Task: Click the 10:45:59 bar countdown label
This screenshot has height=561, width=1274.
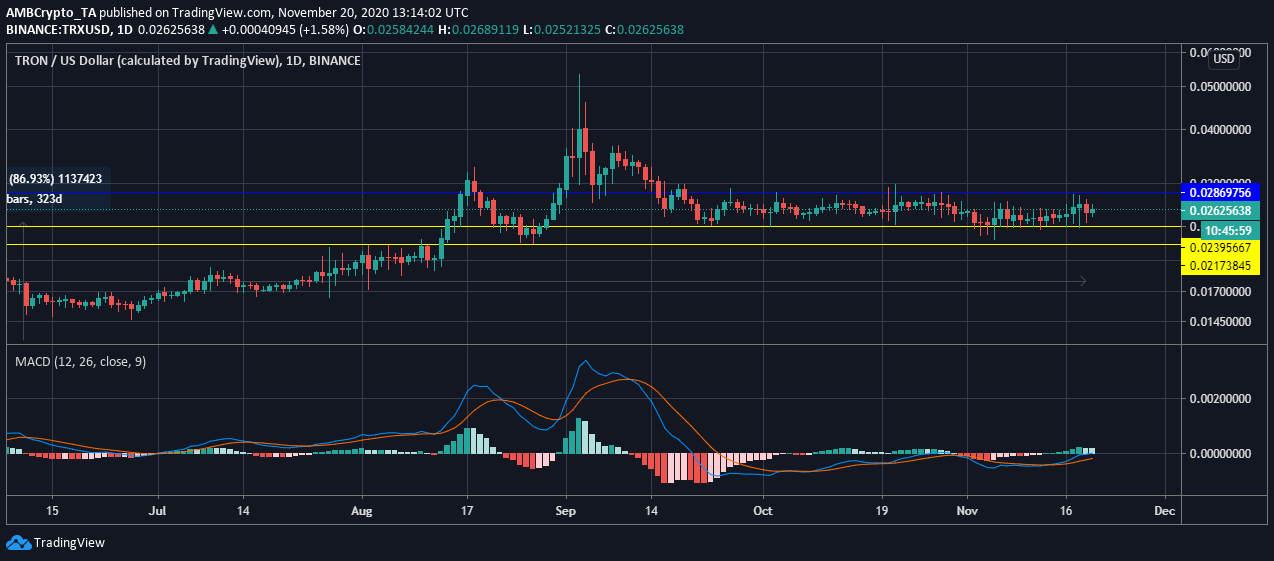Action: (1215, 229)
